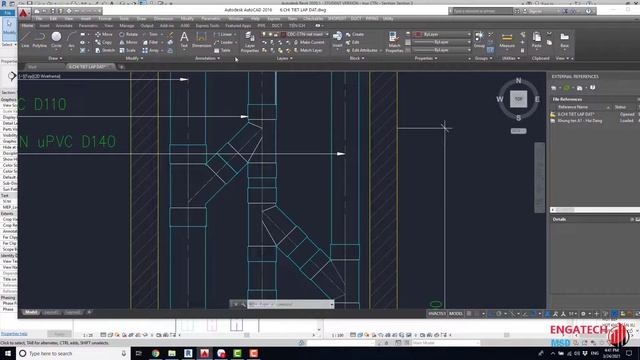Image resolution: width=640 pixels, height=360 pixels.
Task: Open the linetype ByLayer dropdown
Action: coord(443,50)
